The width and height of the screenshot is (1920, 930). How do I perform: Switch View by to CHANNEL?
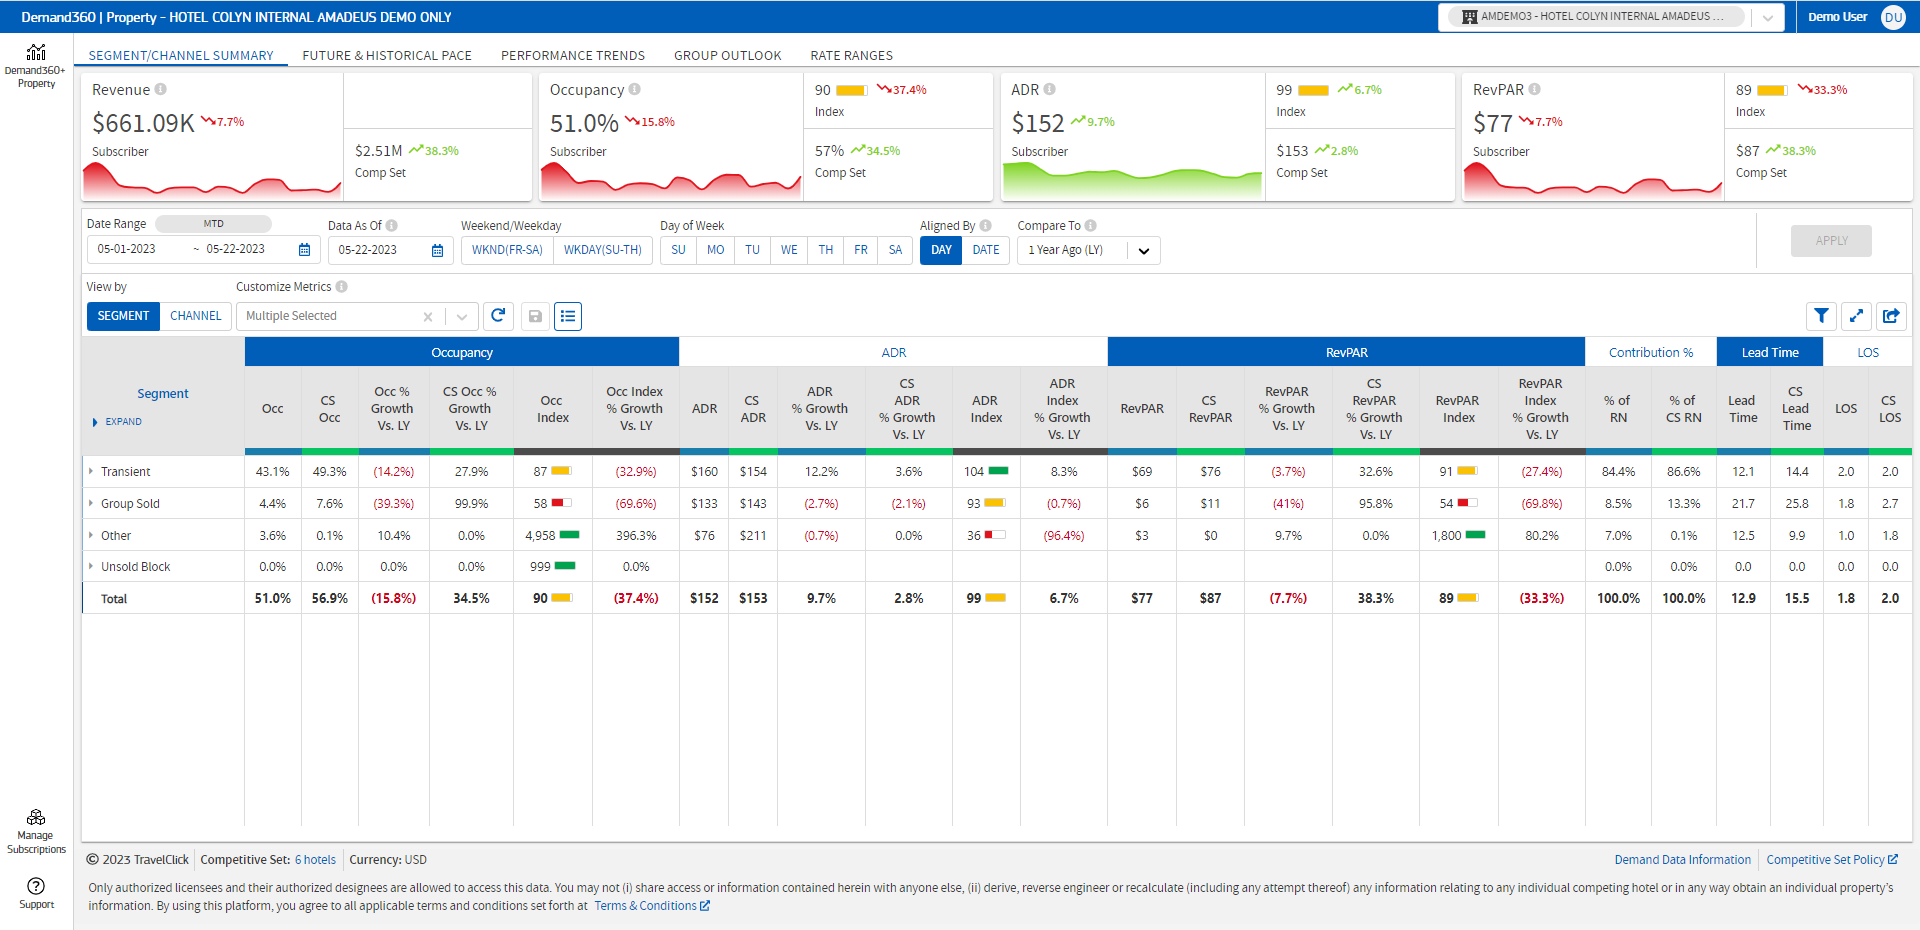click(195, 316)
